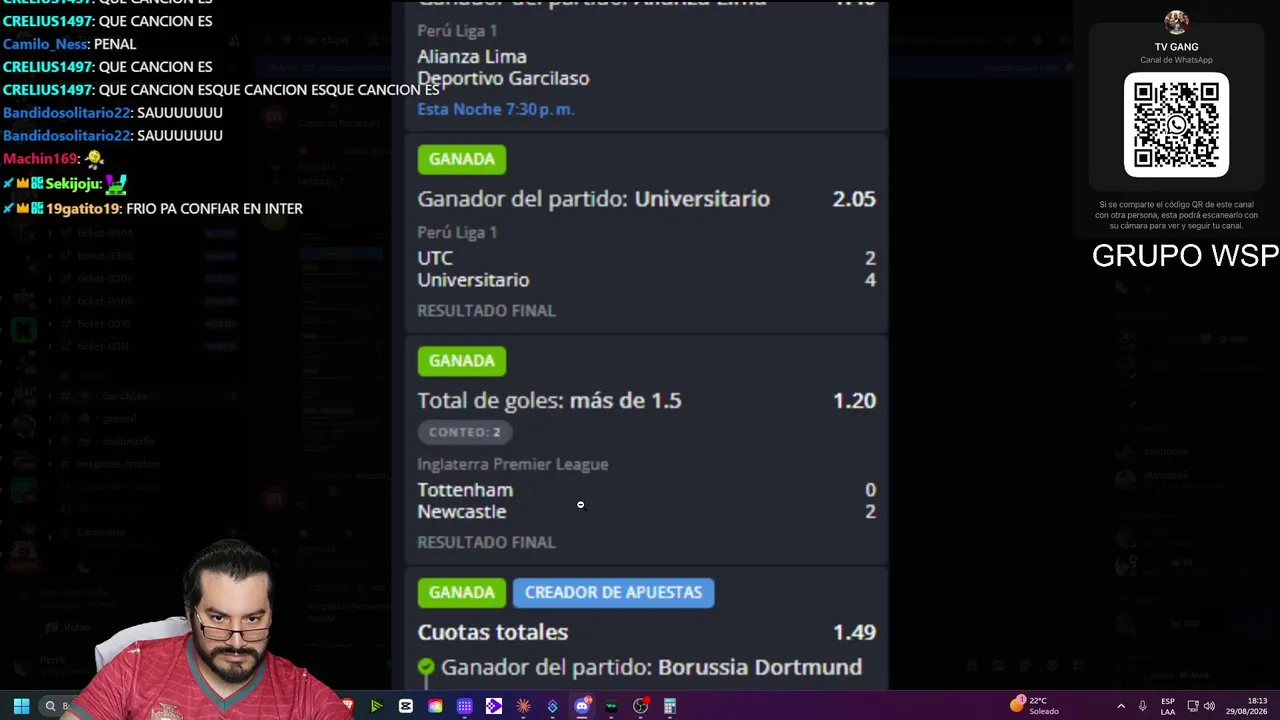Click the 2.05 odds value
The image size is (1280, 720).
point(854,199)
